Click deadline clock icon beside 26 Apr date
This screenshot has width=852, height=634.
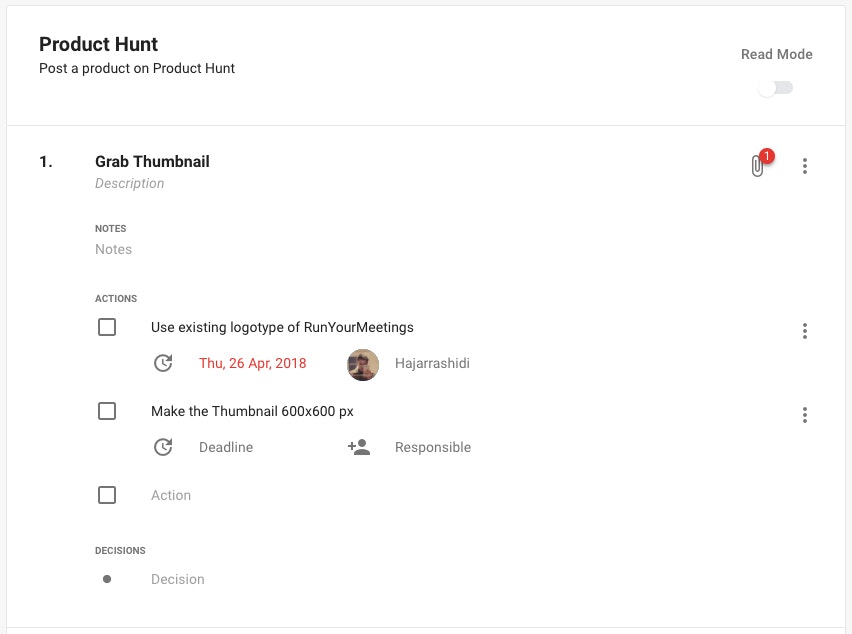[163, 363]
